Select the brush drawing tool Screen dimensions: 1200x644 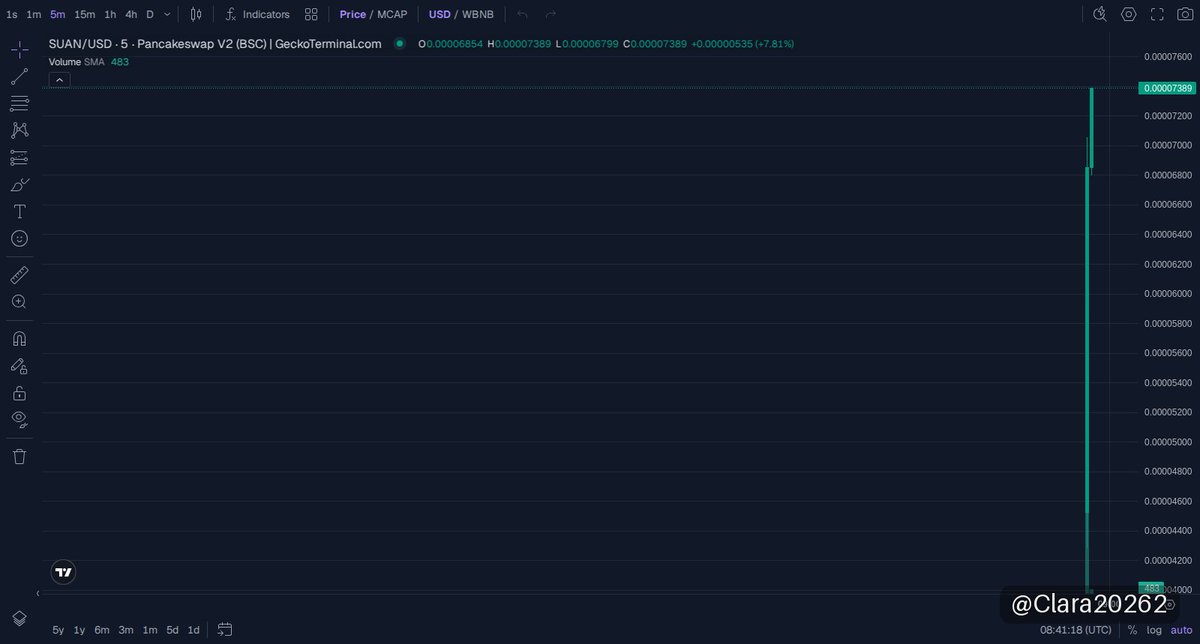coord(19,184)
